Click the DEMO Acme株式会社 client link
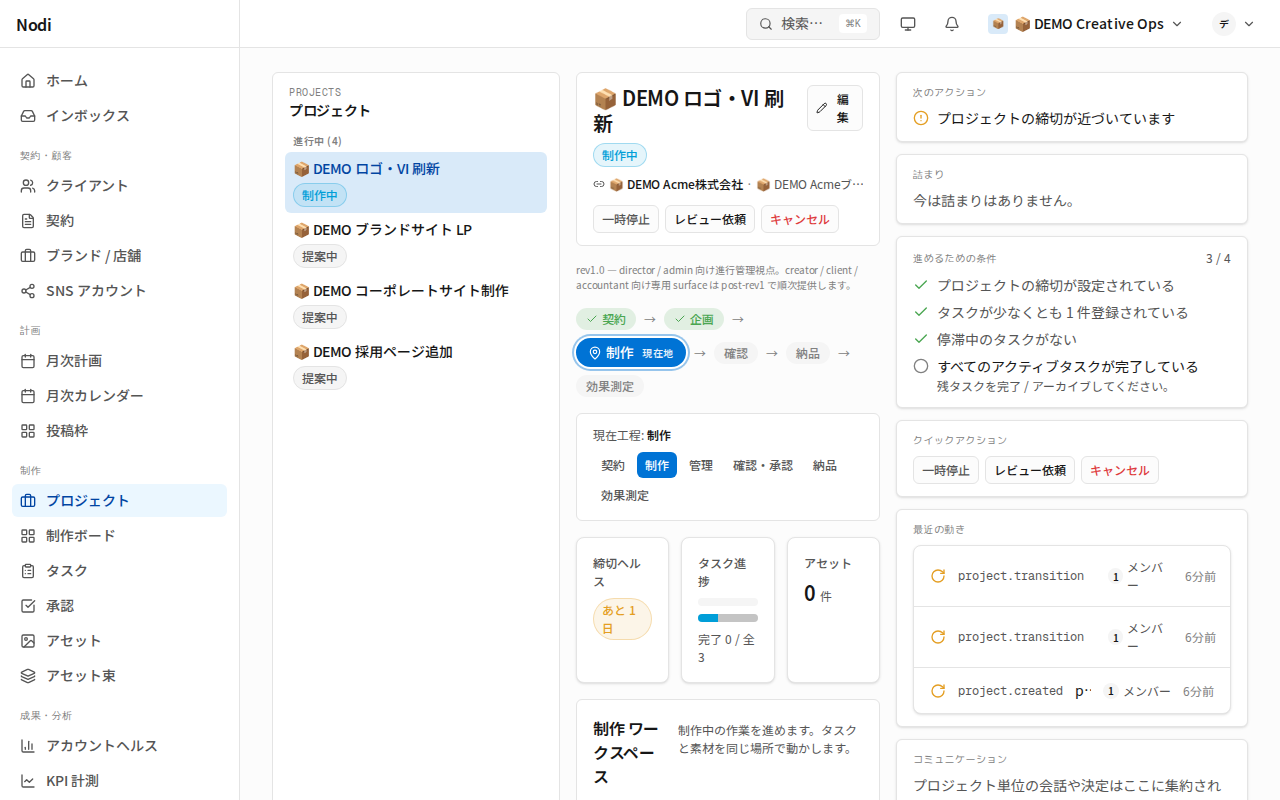1280x800 pixels. tap(676, 184)
